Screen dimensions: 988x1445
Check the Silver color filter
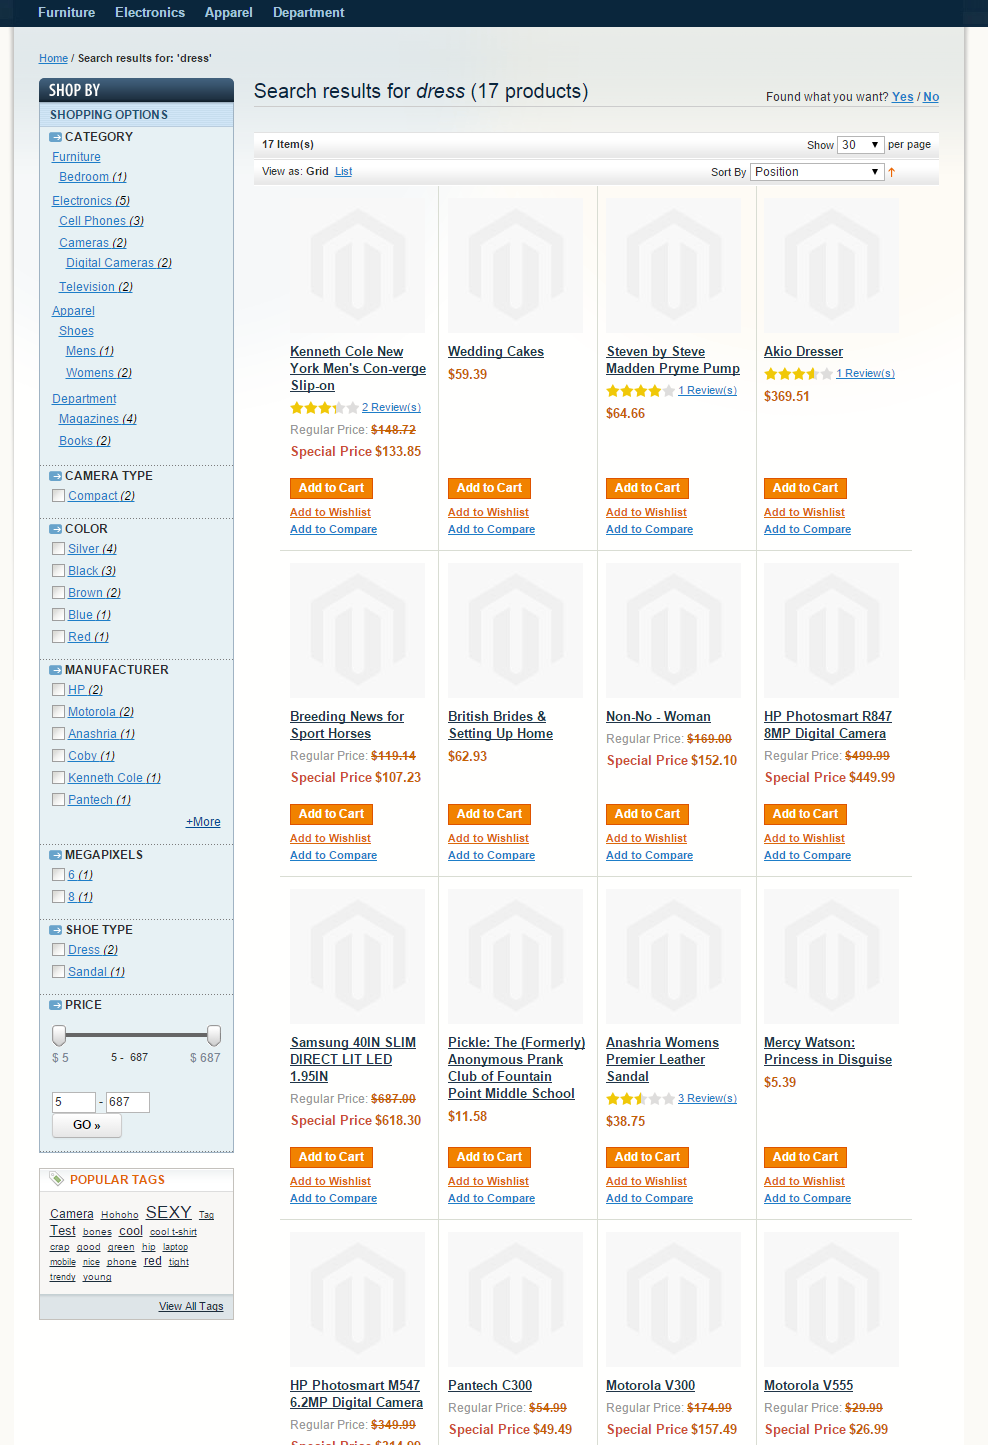coord(58,549)
